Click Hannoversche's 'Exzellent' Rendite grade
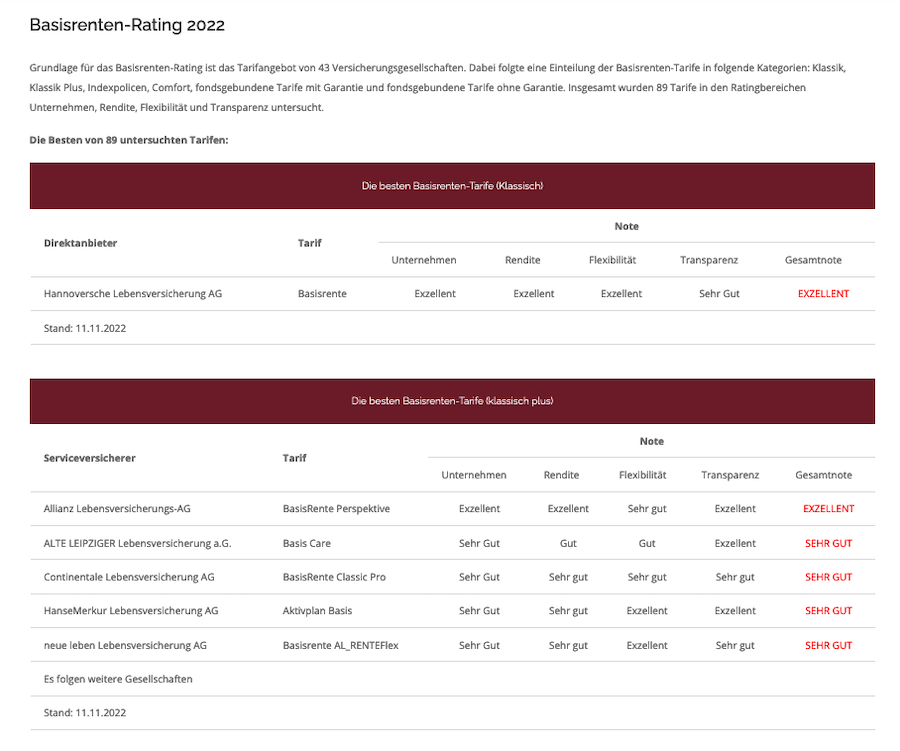 point(534,294)
